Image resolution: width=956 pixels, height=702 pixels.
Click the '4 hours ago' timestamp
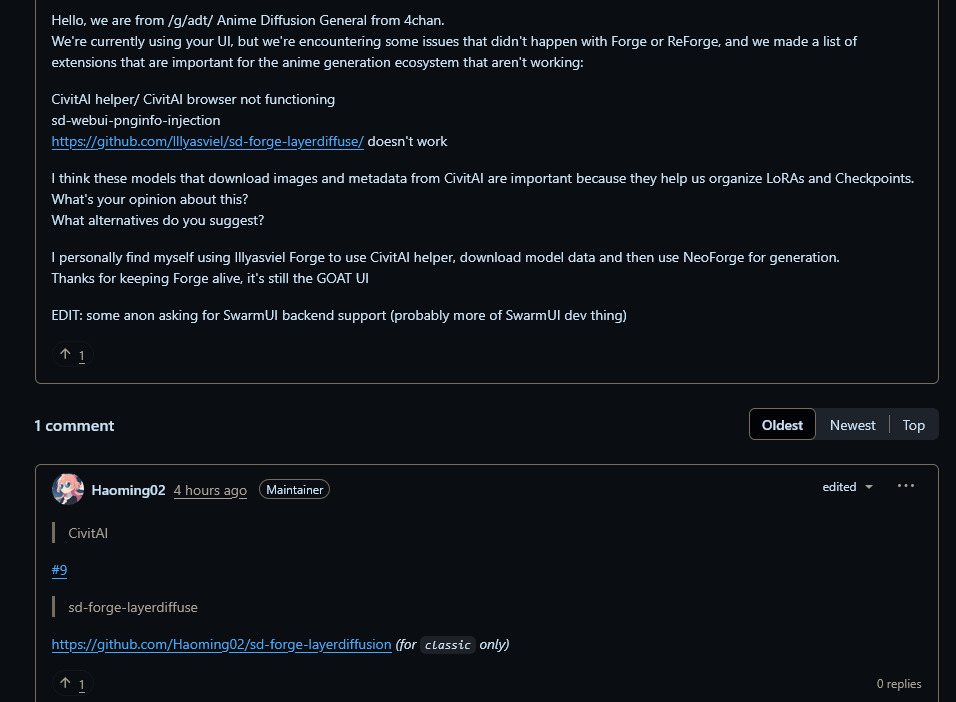[210, 490]
